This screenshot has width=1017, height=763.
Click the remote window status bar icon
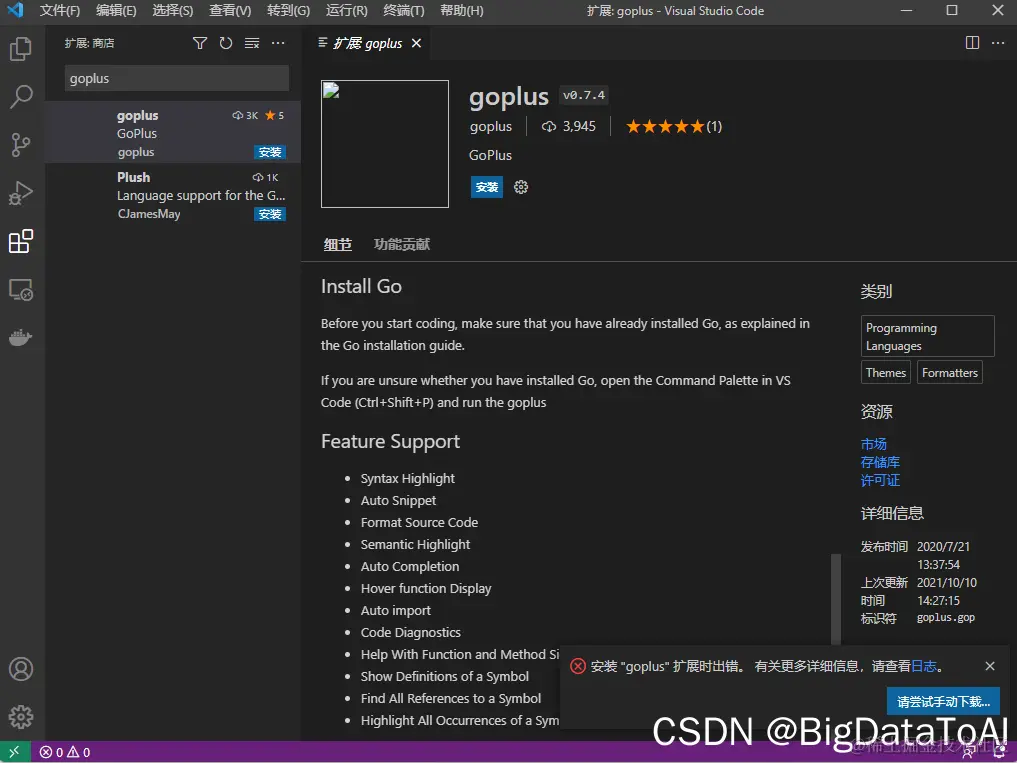pos(15,752)
